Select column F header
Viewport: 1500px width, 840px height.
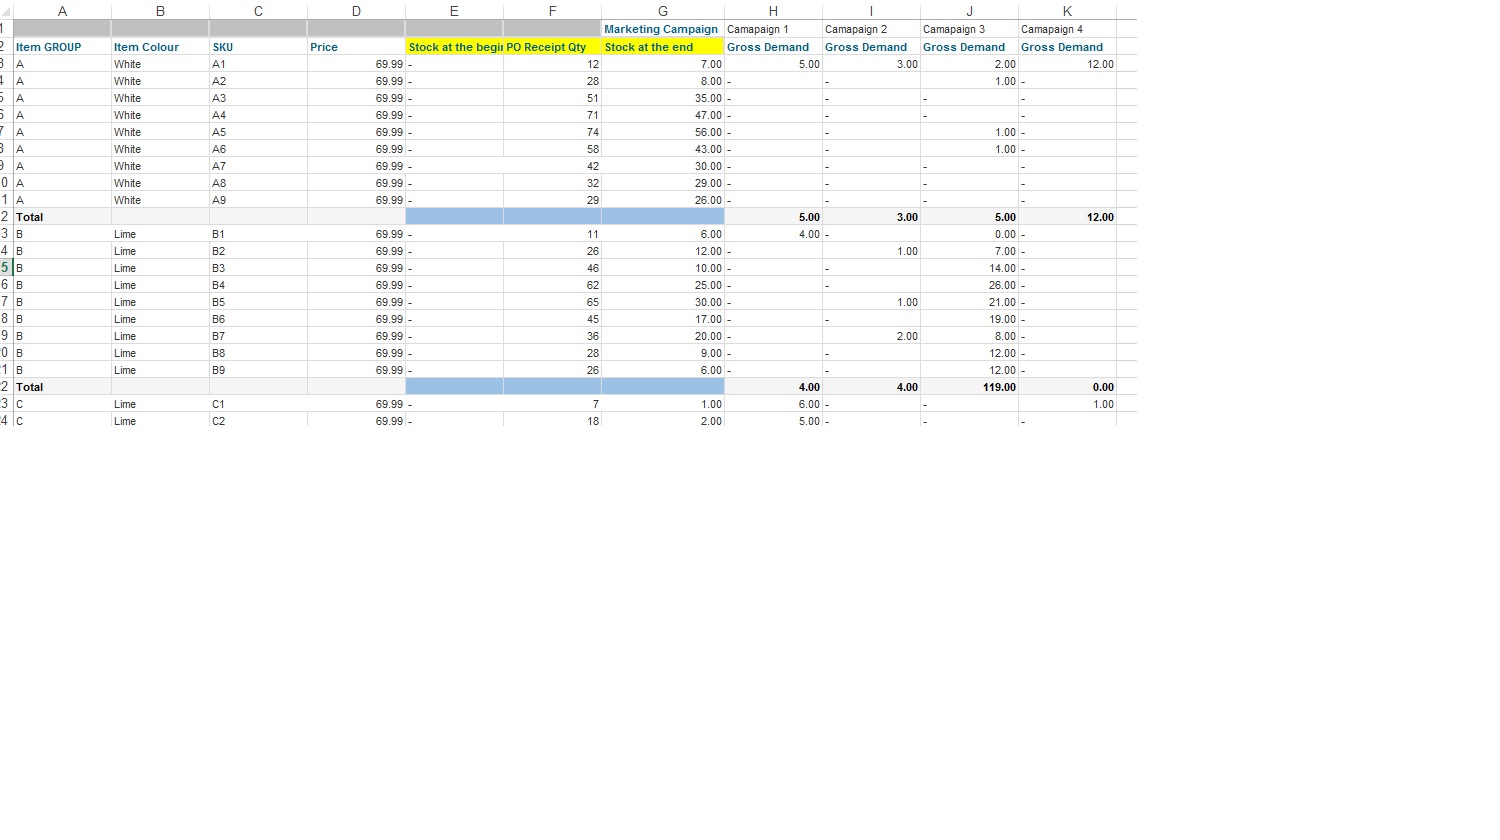552,11
